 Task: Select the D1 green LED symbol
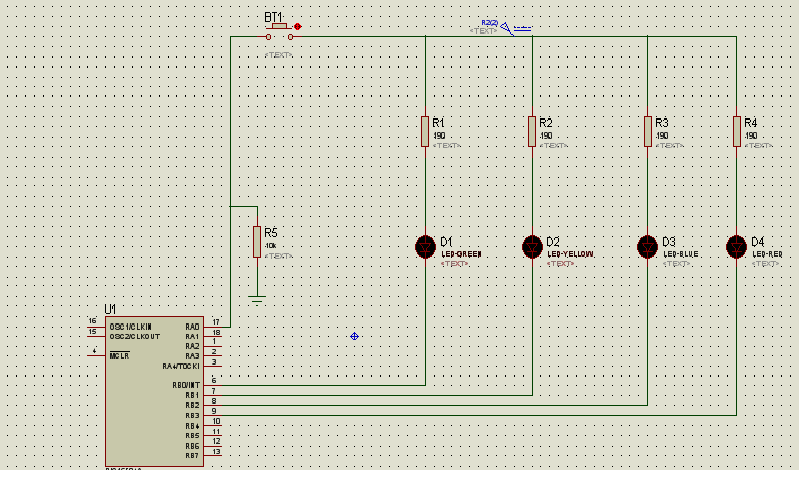point(425,247)
